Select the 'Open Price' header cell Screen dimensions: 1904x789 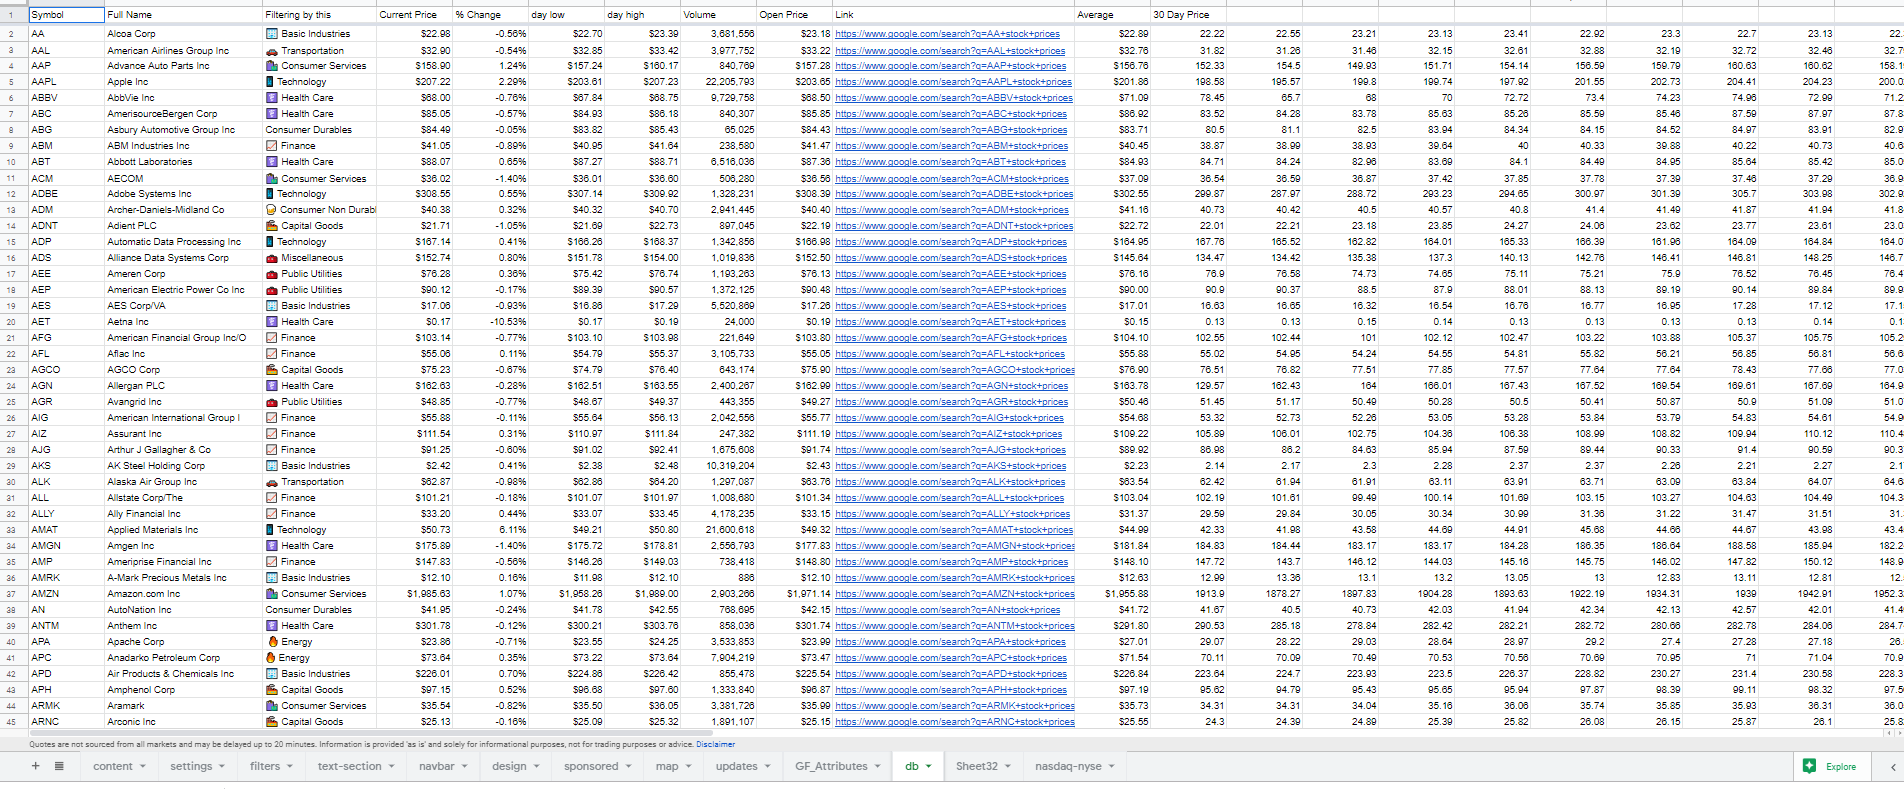pos(794,15)
